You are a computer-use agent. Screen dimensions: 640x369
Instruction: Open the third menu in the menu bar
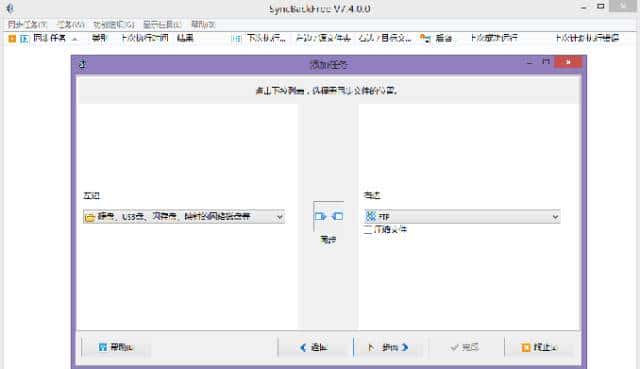[113, 24]
